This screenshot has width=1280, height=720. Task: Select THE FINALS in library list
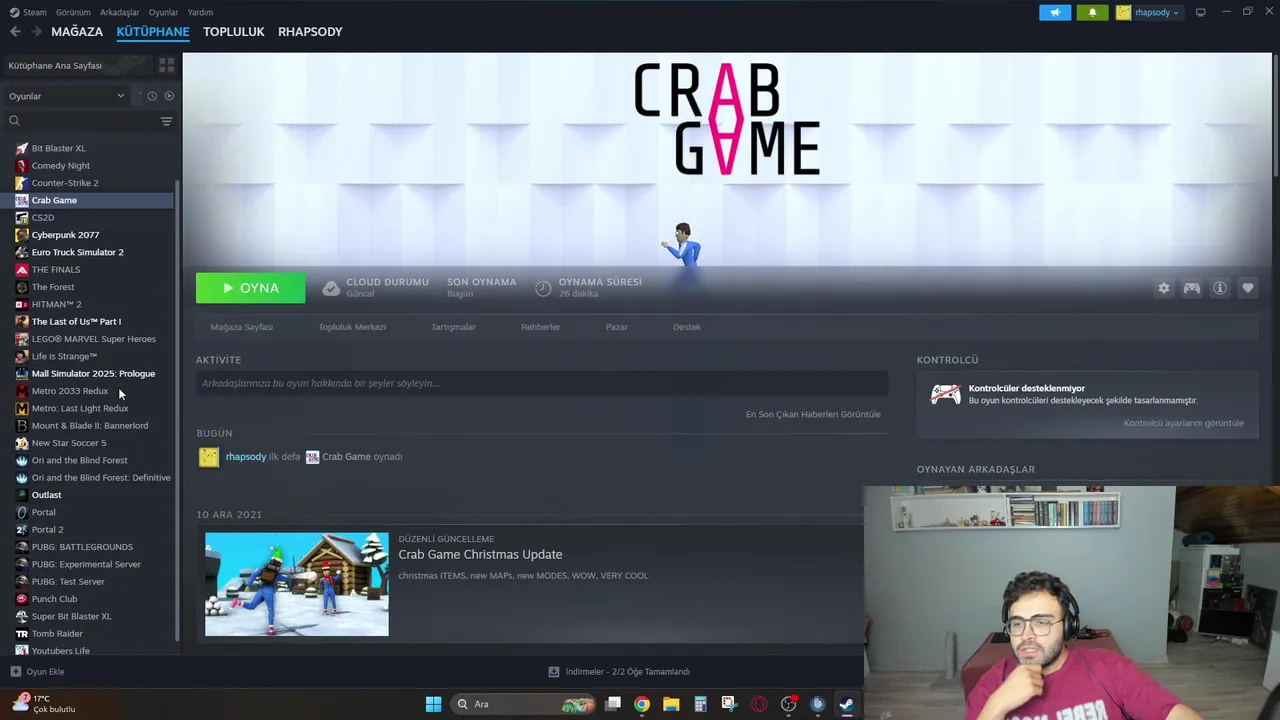pos(56,270)
